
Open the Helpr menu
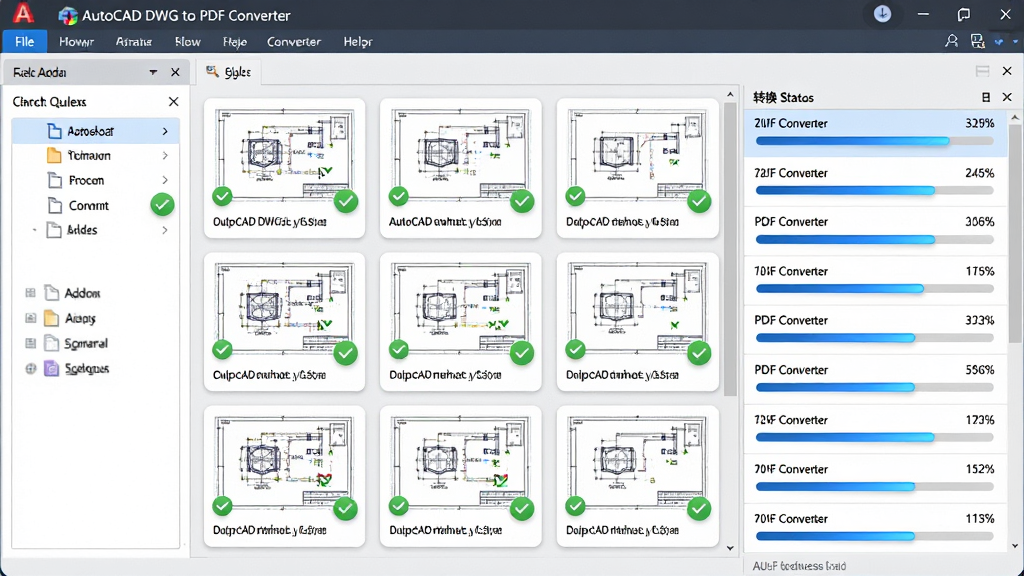(357, 41)
